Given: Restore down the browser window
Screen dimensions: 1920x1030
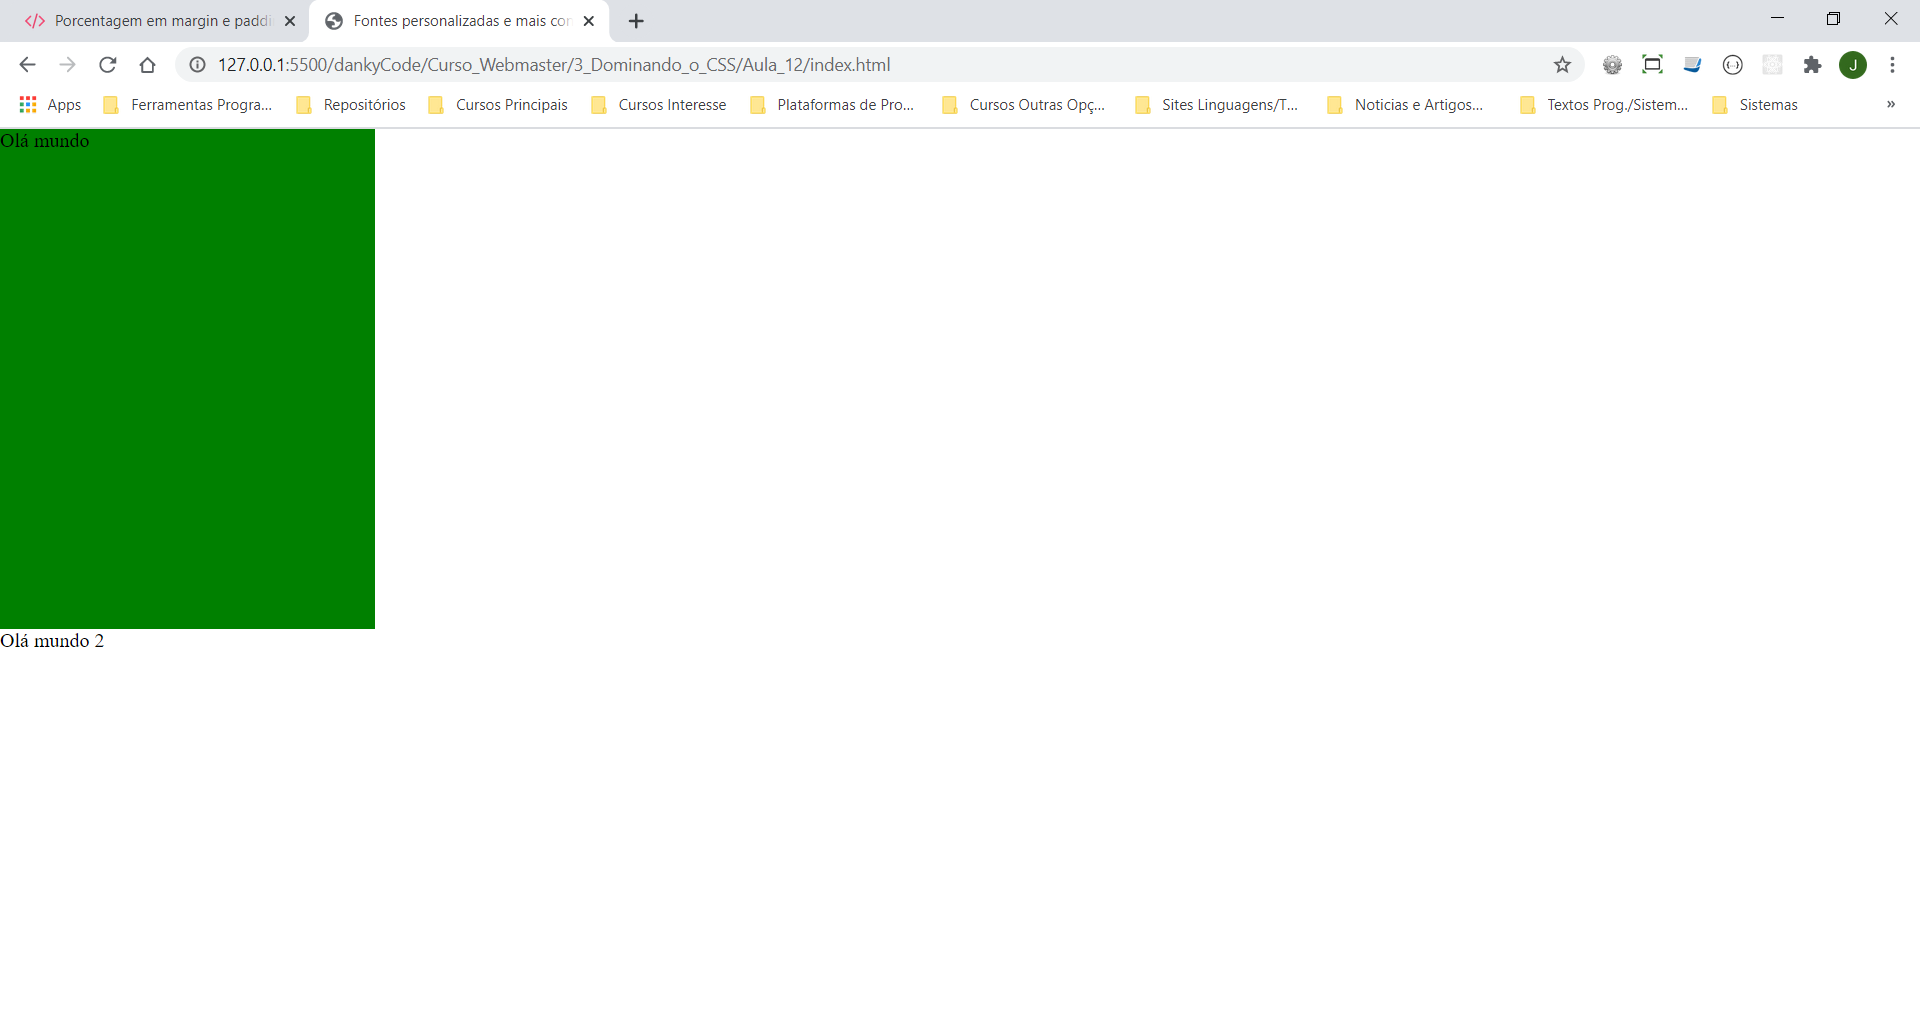Looking at the screenshot, I should [x=1833, y=18].
